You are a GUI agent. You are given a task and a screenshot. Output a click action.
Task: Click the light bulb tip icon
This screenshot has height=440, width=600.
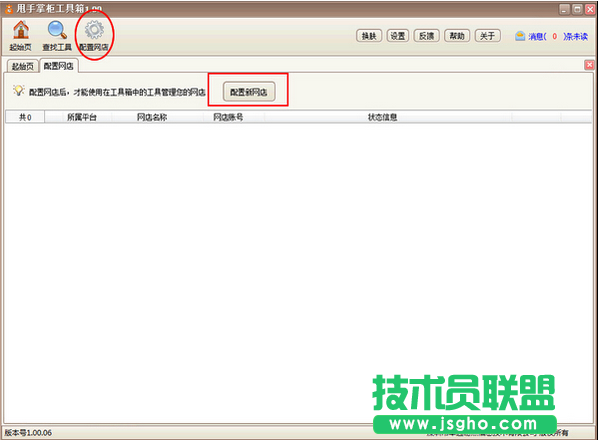[x=17, y=91]
